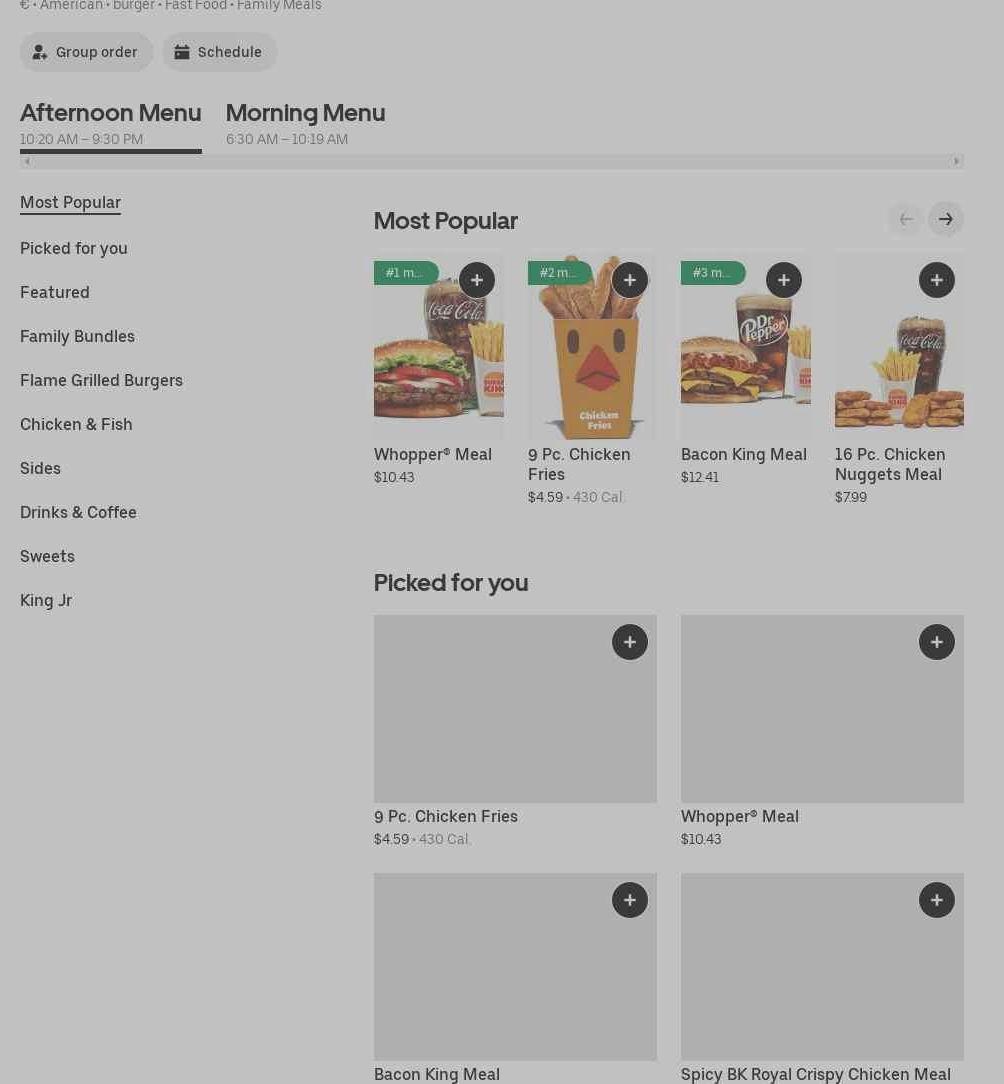
Task: Add Whopper Meal in Picked for you
Action: pyautogui.click(x=937, y=642)
